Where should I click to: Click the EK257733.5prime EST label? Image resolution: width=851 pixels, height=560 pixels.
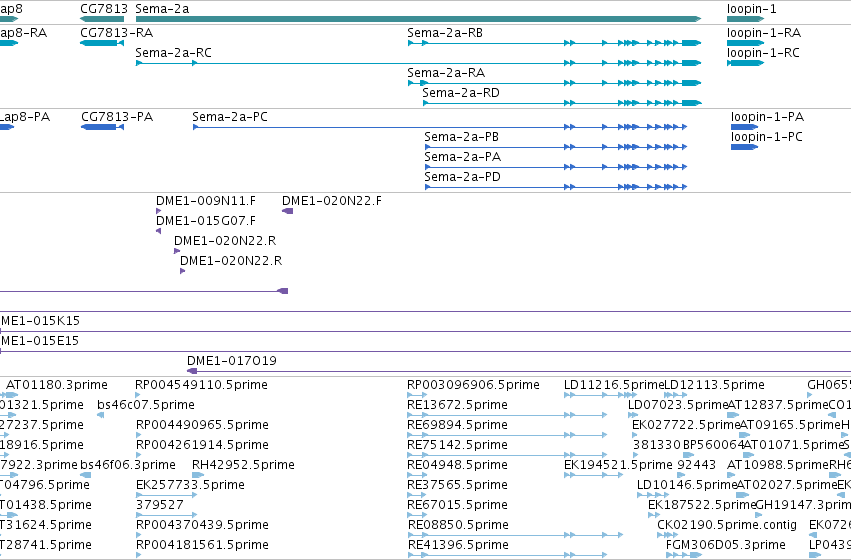(x=190, y=486)
